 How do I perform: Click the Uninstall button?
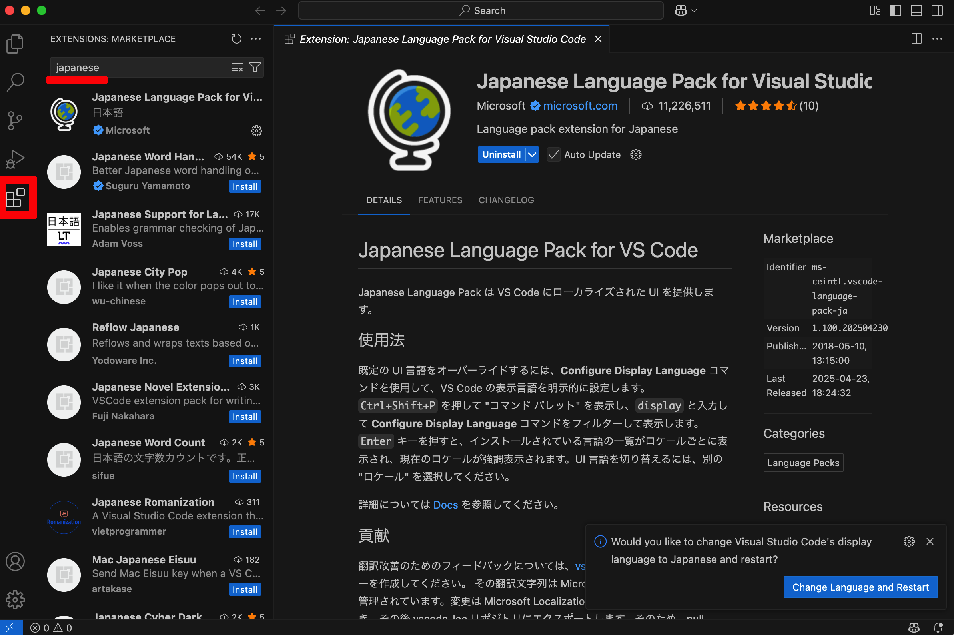(x=501, y=154)
